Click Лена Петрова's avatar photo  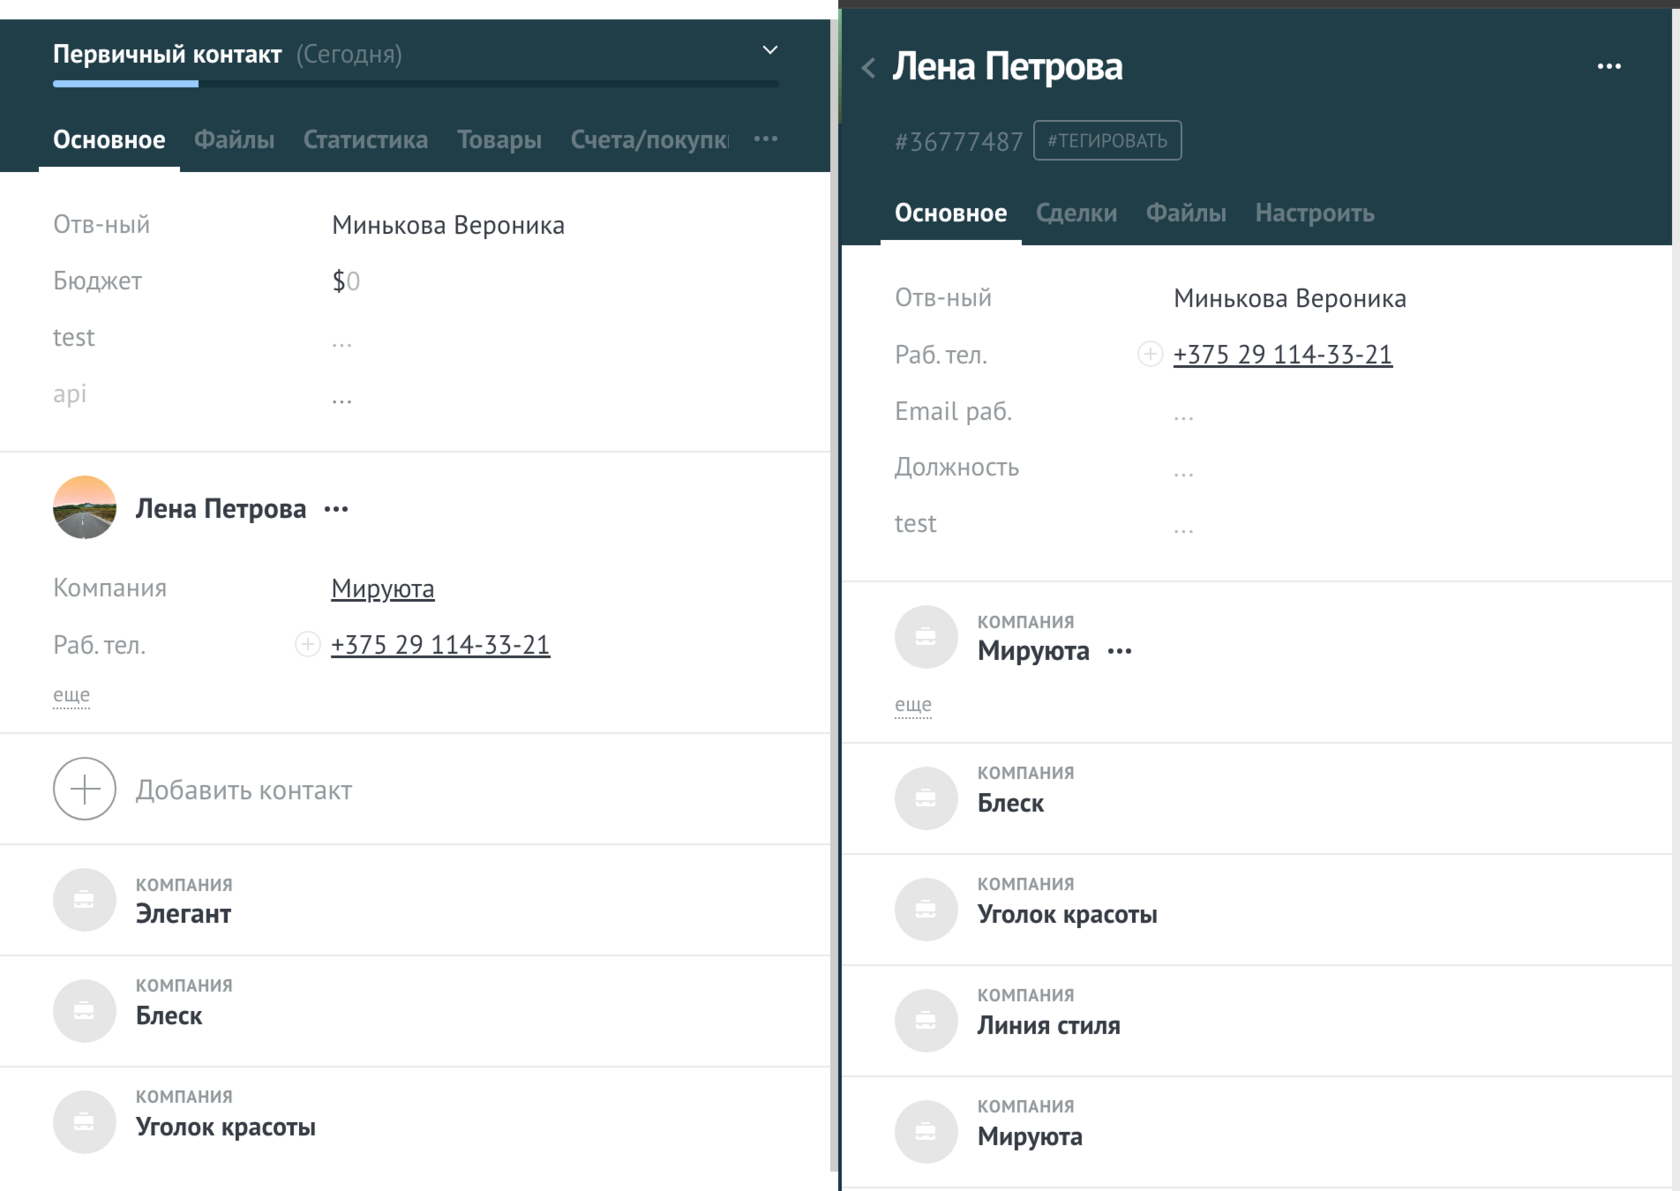pos(84,507)
